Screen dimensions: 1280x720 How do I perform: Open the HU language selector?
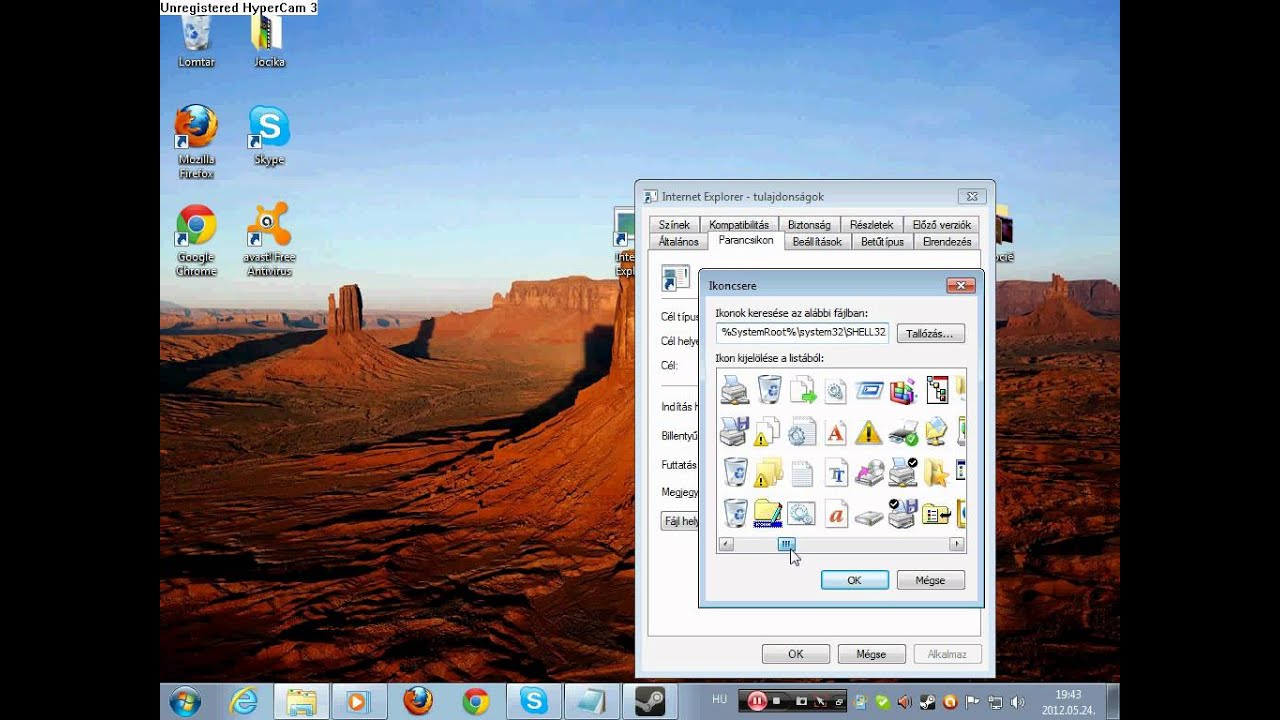tap(719, 700)
